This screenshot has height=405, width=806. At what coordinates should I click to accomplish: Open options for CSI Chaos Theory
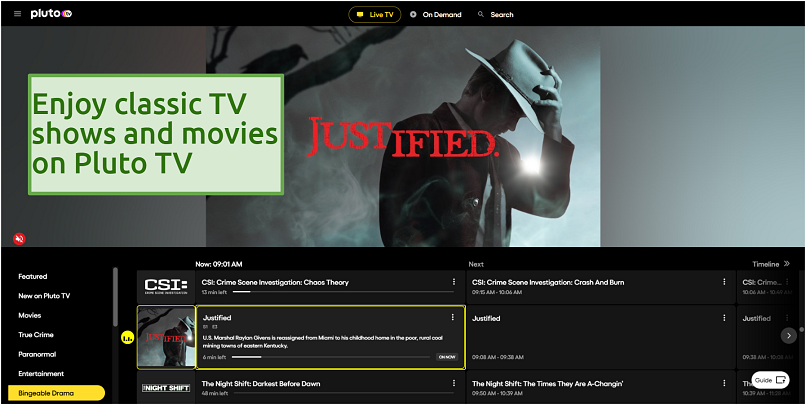pos(453,282)
